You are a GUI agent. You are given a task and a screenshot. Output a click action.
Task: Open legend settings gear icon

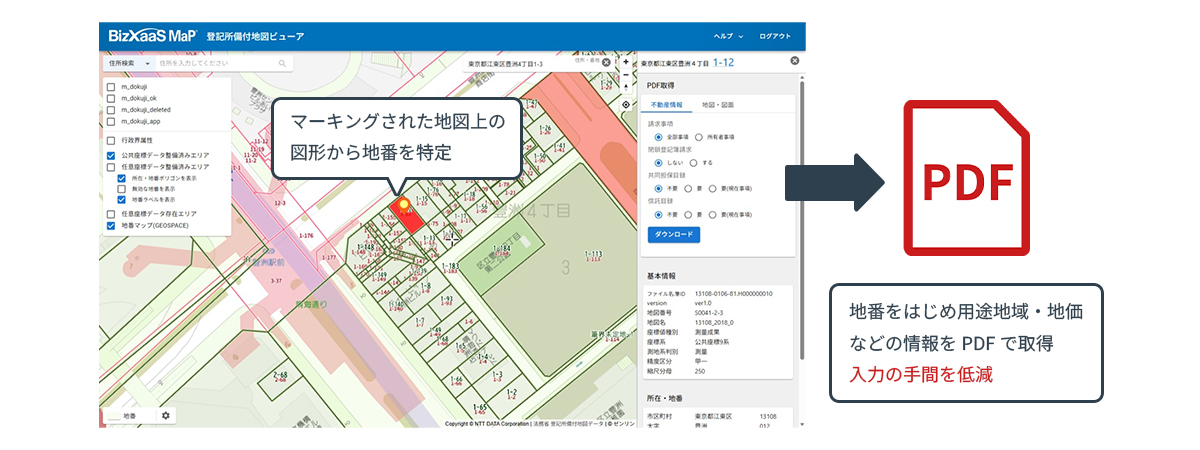[166, 415]
